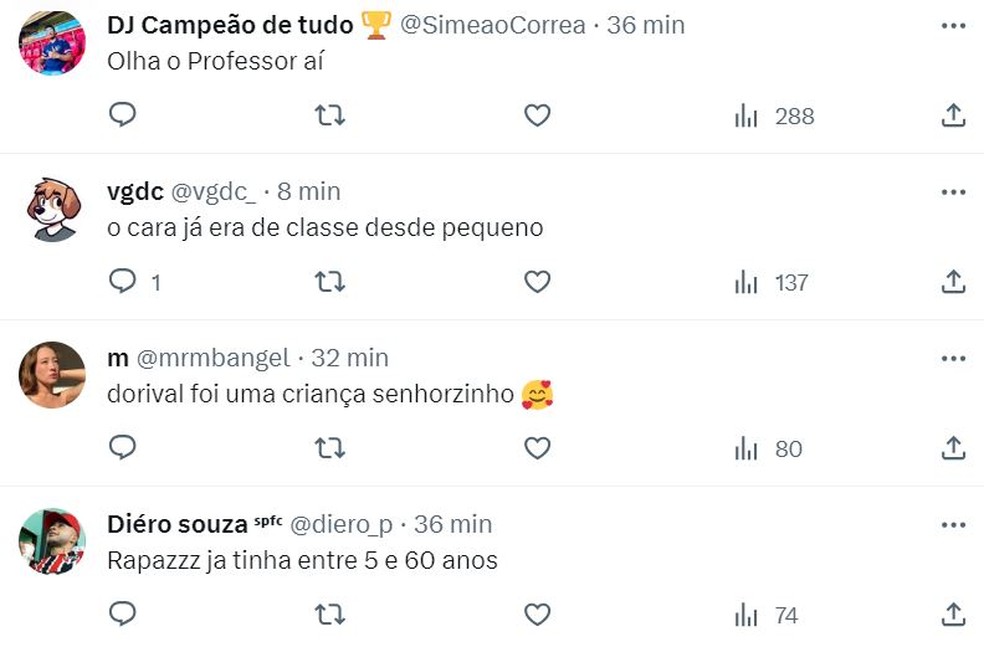Like the 'Olha o Professor aí' tweet
This screenshot has height=647, width=984.
click(x=538, y=116)
